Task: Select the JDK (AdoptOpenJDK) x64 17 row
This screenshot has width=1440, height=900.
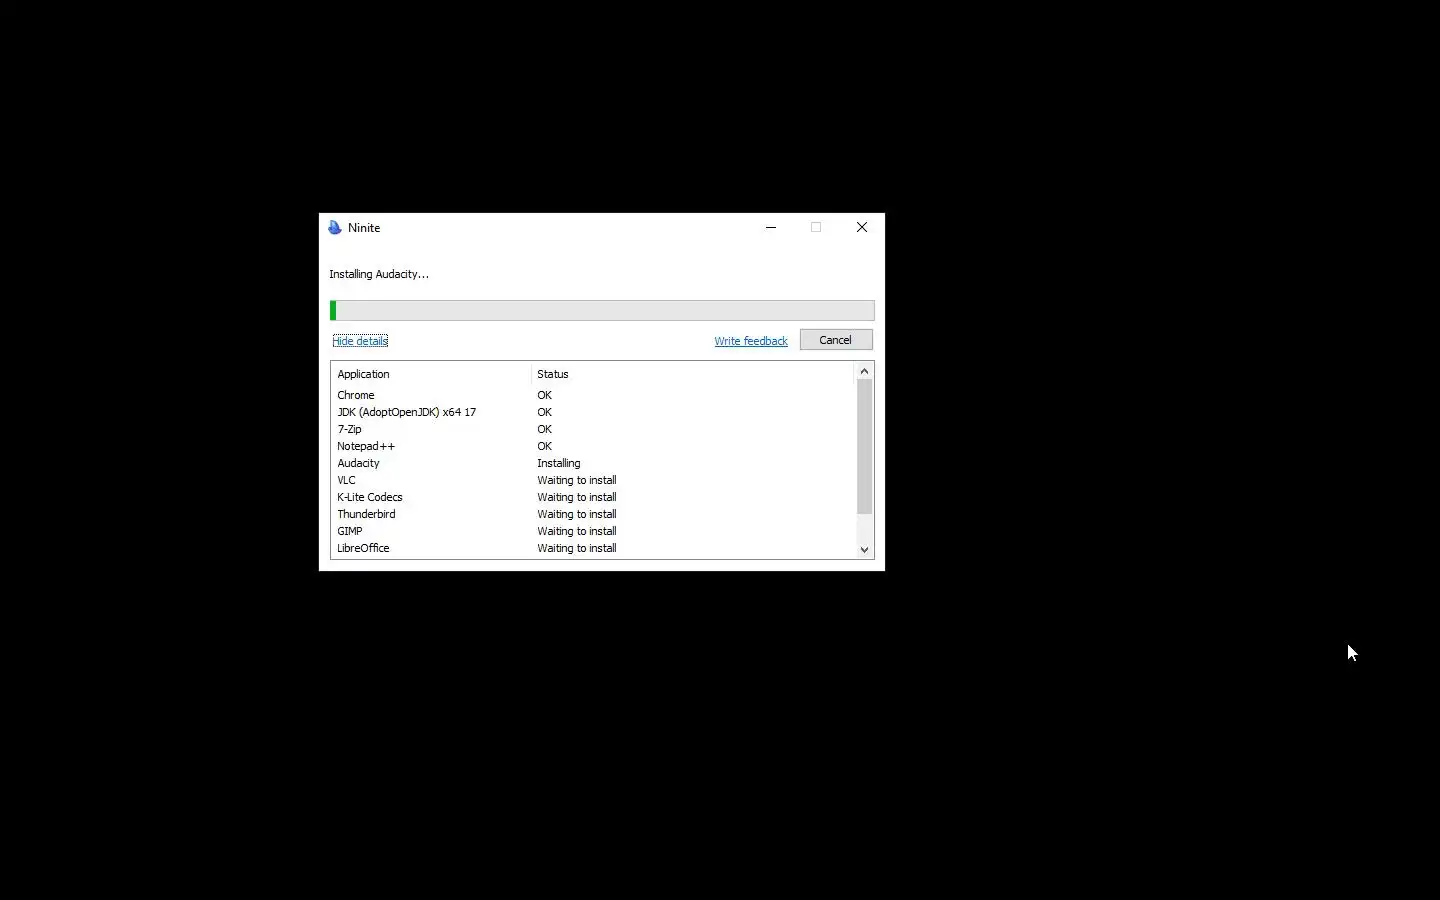Action: [x=594, y=412]
